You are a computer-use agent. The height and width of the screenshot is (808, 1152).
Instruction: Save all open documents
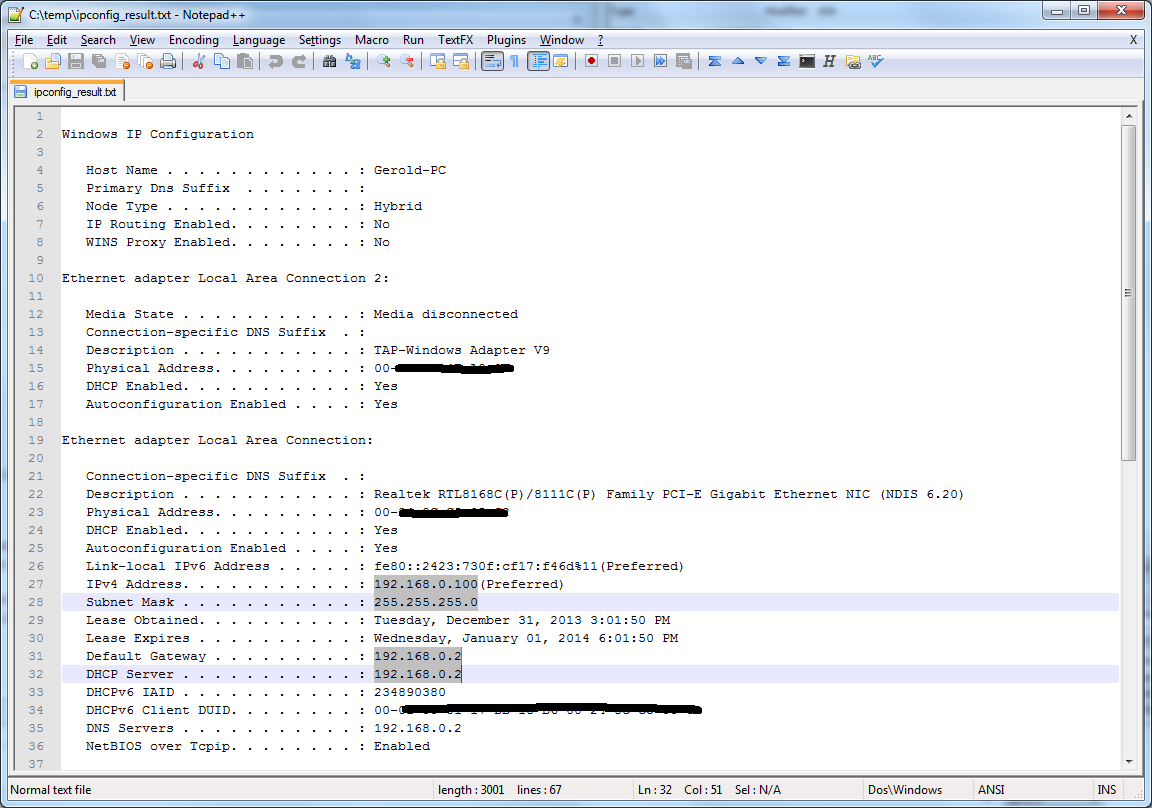tap(97, 61)
